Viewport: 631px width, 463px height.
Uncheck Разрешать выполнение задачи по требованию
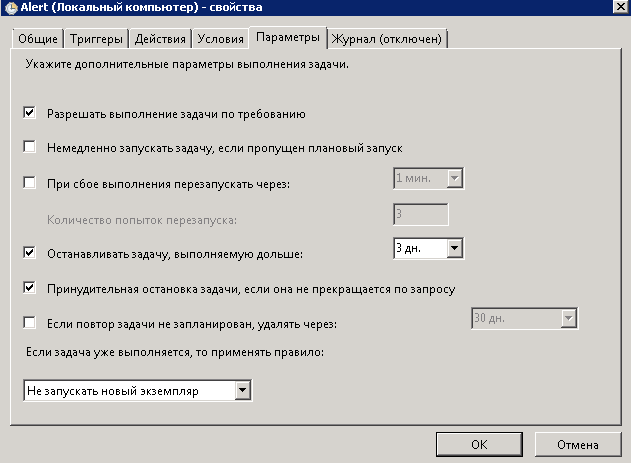[x=29, y=112]
